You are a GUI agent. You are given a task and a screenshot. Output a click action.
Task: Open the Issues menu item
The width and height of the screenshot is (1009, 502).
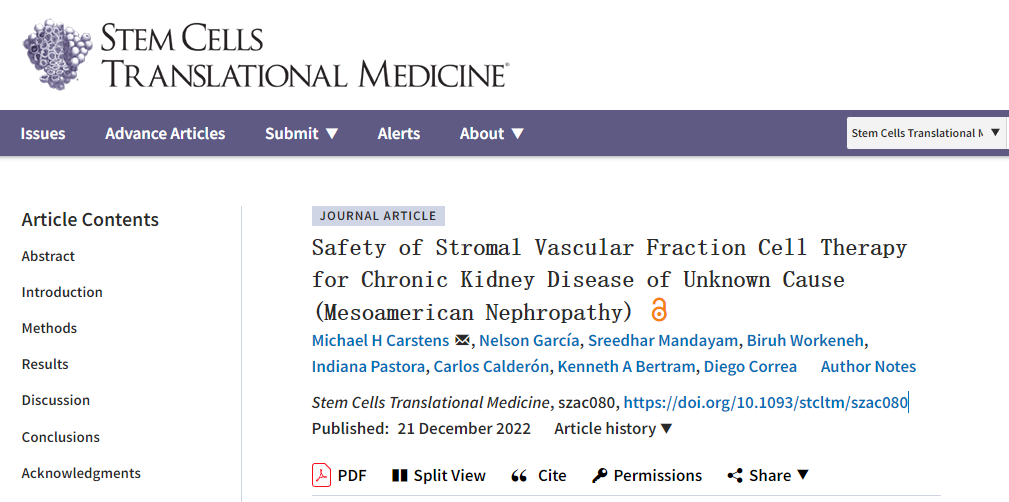coord(43,133)
